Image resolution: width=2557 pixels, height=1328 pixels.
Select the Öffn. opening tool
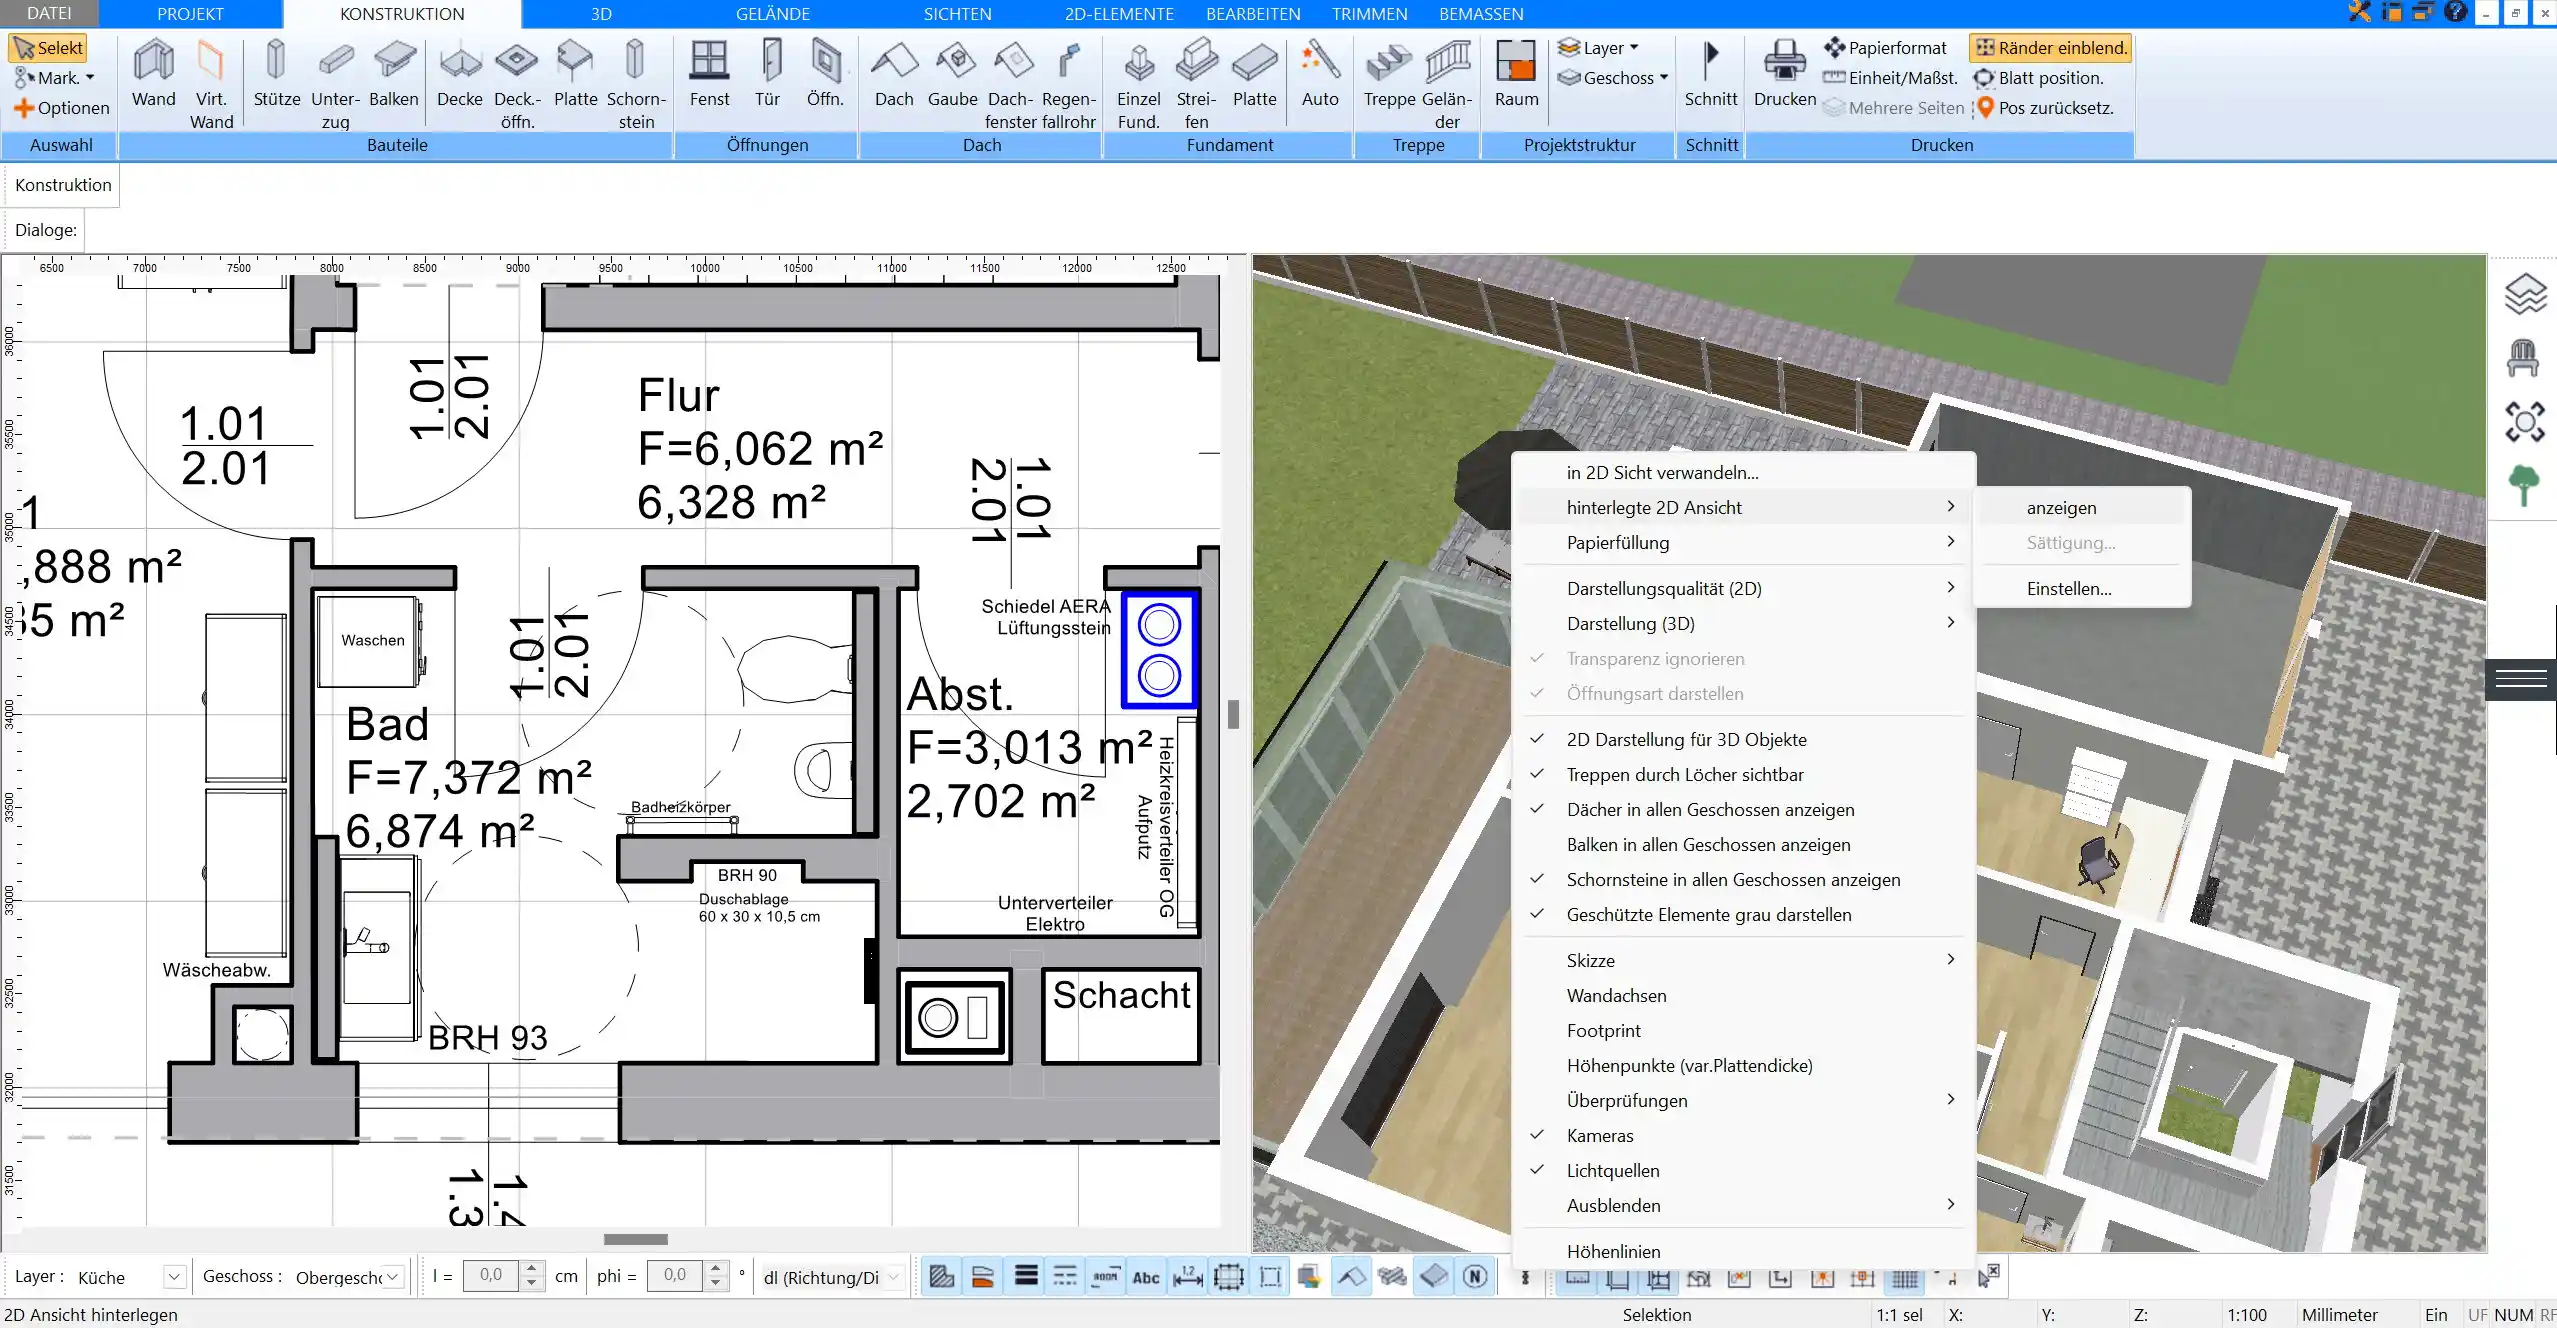tap(825, 74)
